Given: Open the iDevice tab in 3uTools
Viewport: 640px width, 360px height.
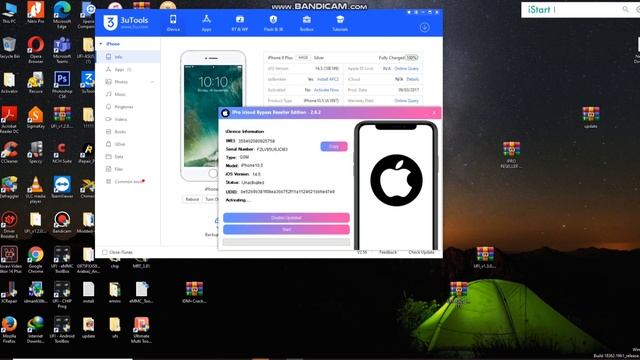Looking at the screenshot, I should tap(173, 23).
